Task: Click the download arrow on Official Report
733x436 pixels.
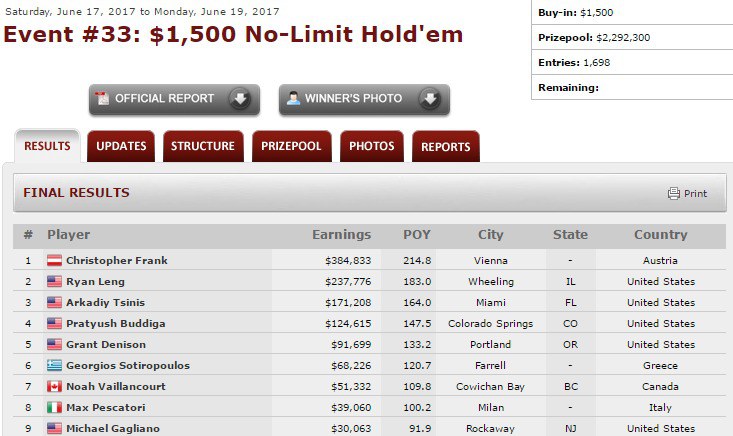Action: tap(240, 99)
